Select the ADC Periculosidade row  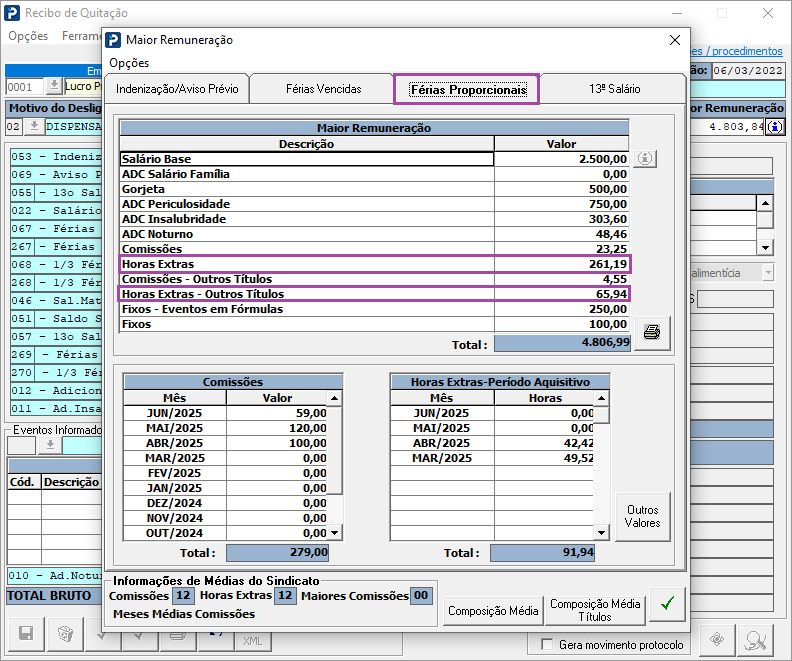374,204
